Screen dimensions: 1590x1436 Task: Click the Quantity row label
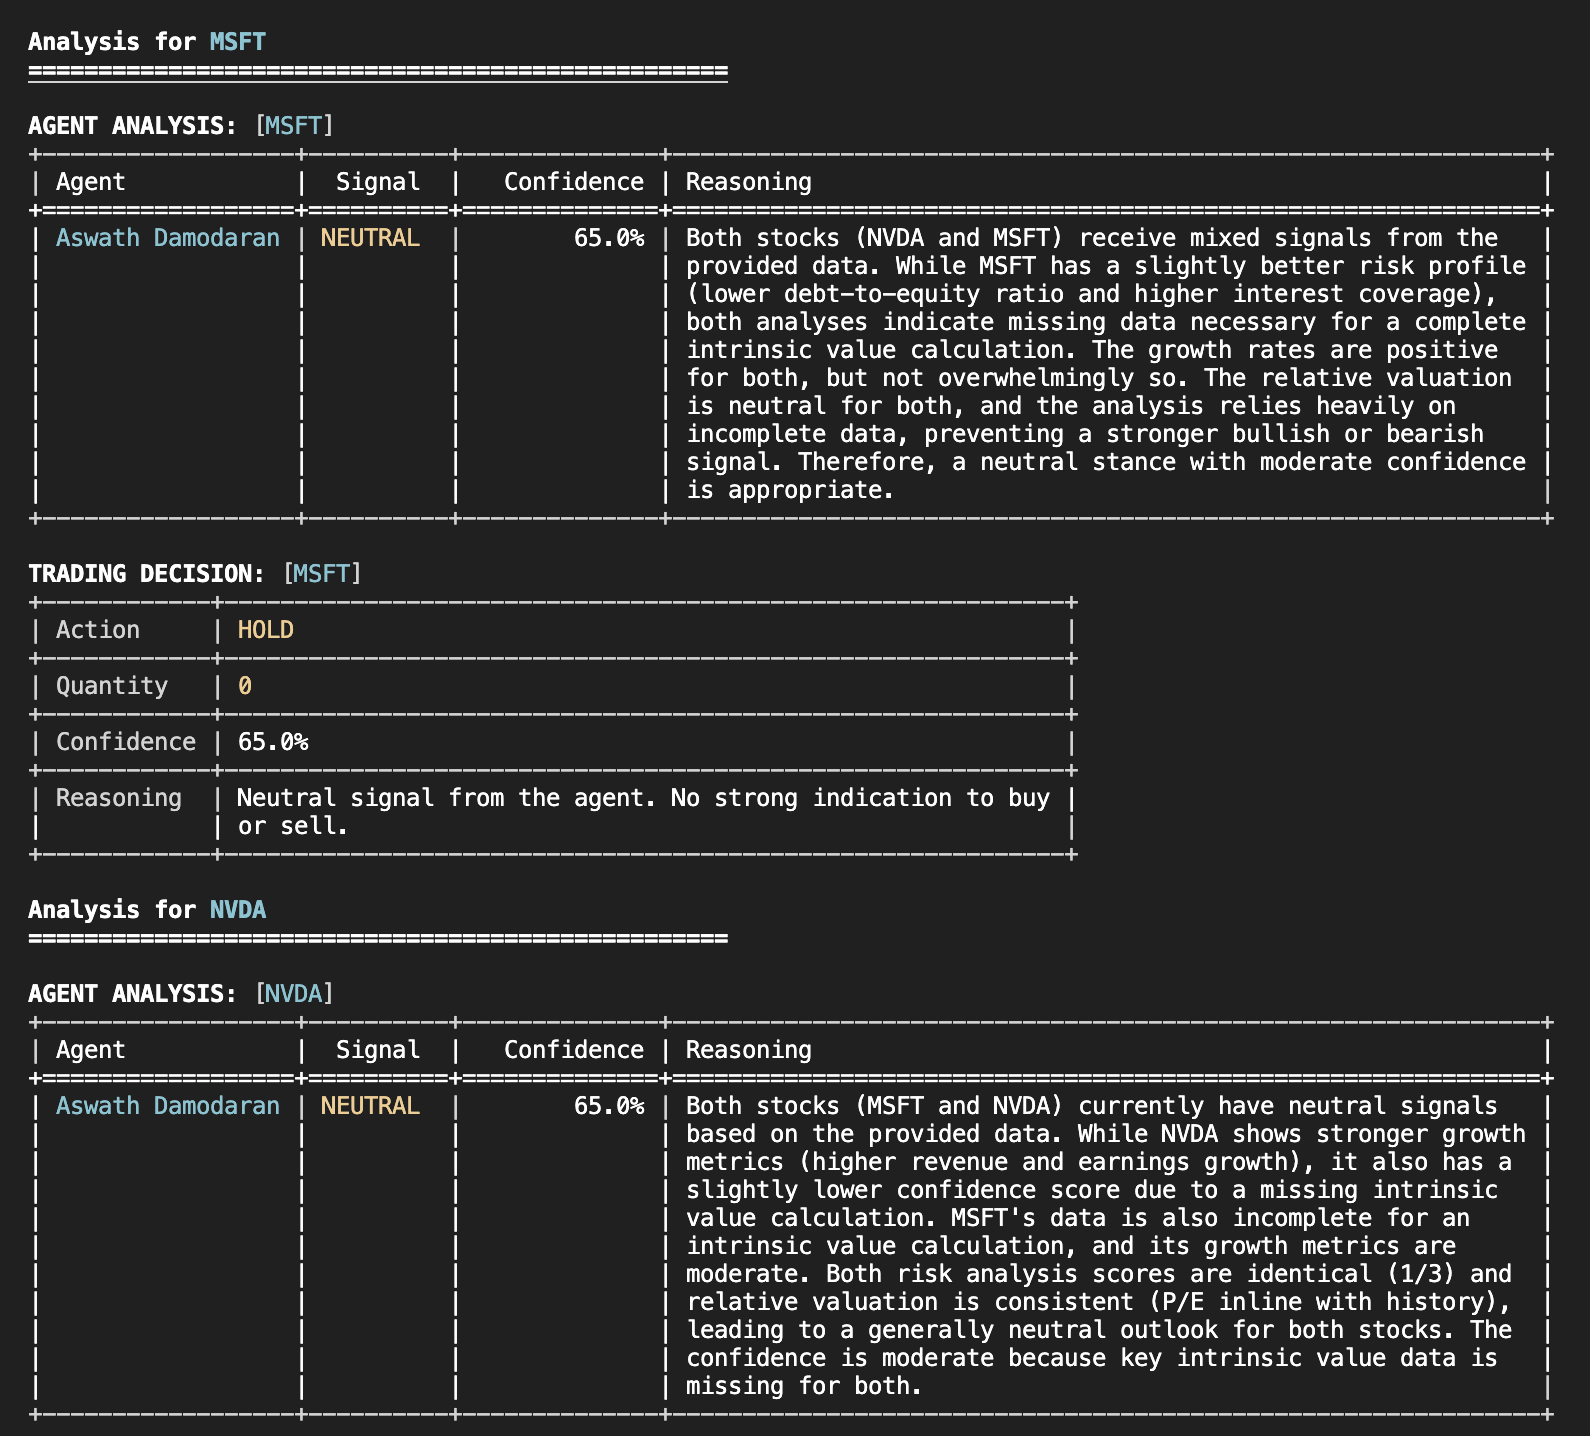112,686
